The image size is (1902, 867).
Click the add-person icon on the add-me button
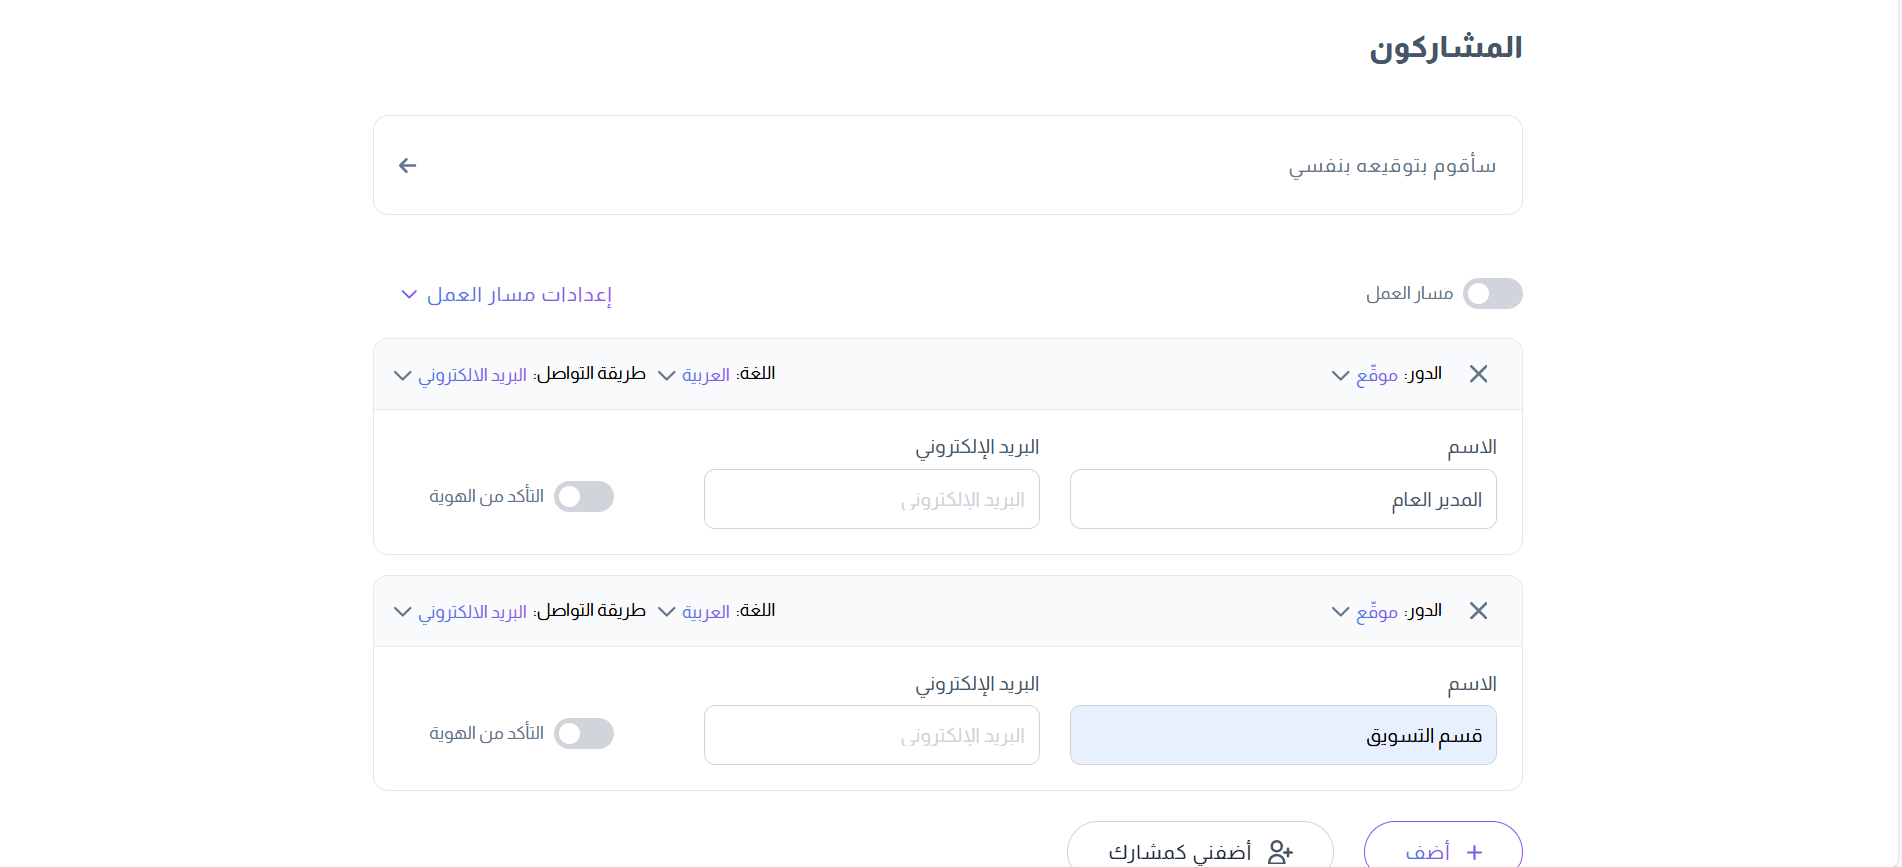pyautogui.click(x=1280, y=851)
